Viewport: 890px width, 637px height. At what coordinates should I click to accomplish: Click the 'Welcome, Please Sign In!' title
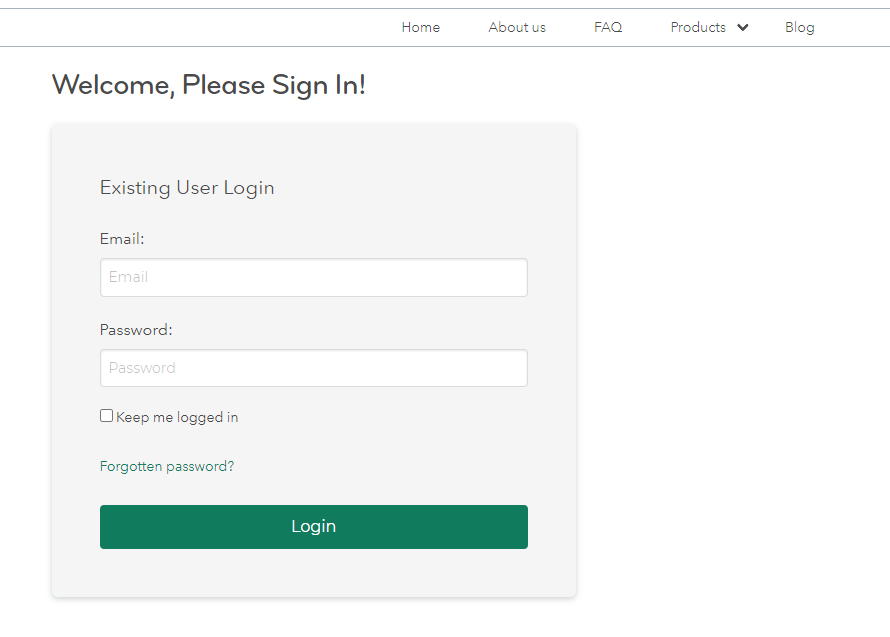click(209, 85)
